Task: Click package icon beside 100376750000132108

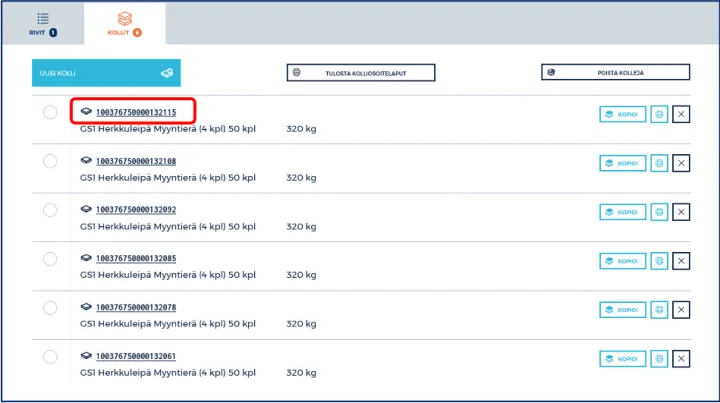Action: click(86, 161)
